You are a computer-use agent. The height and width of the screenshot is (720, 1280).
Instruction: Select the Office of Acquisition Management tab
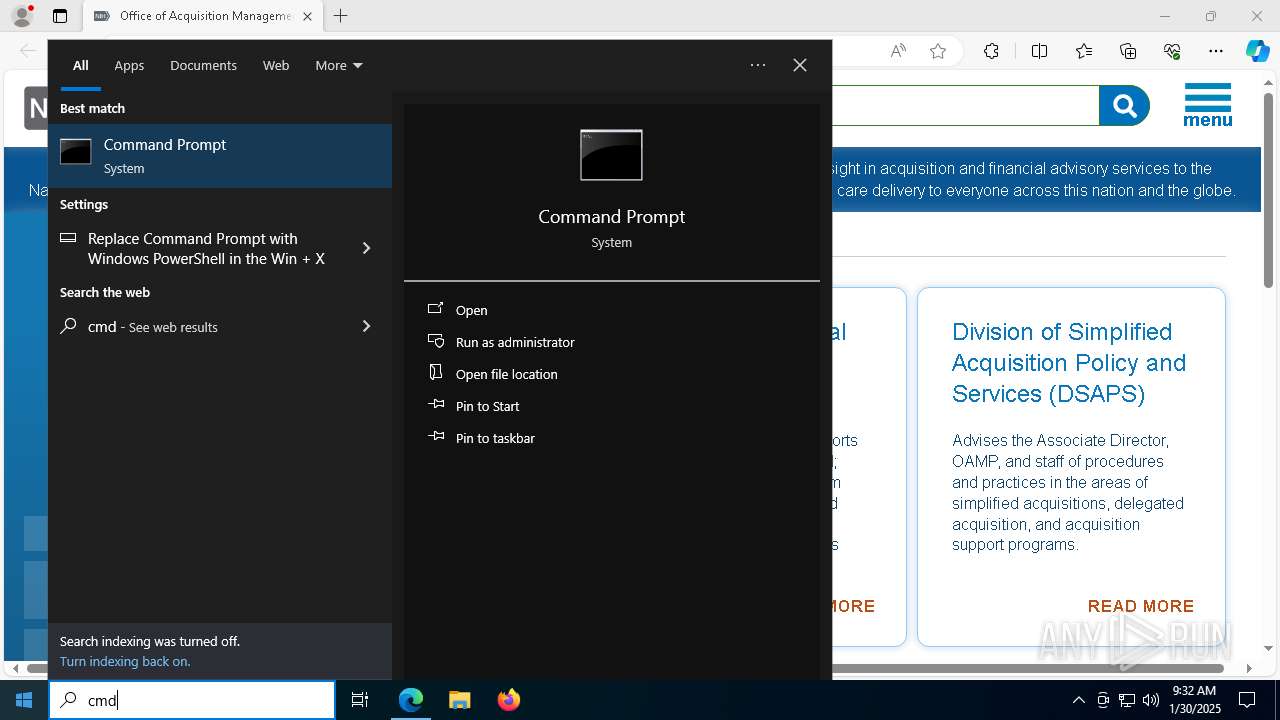pos(202,16)
